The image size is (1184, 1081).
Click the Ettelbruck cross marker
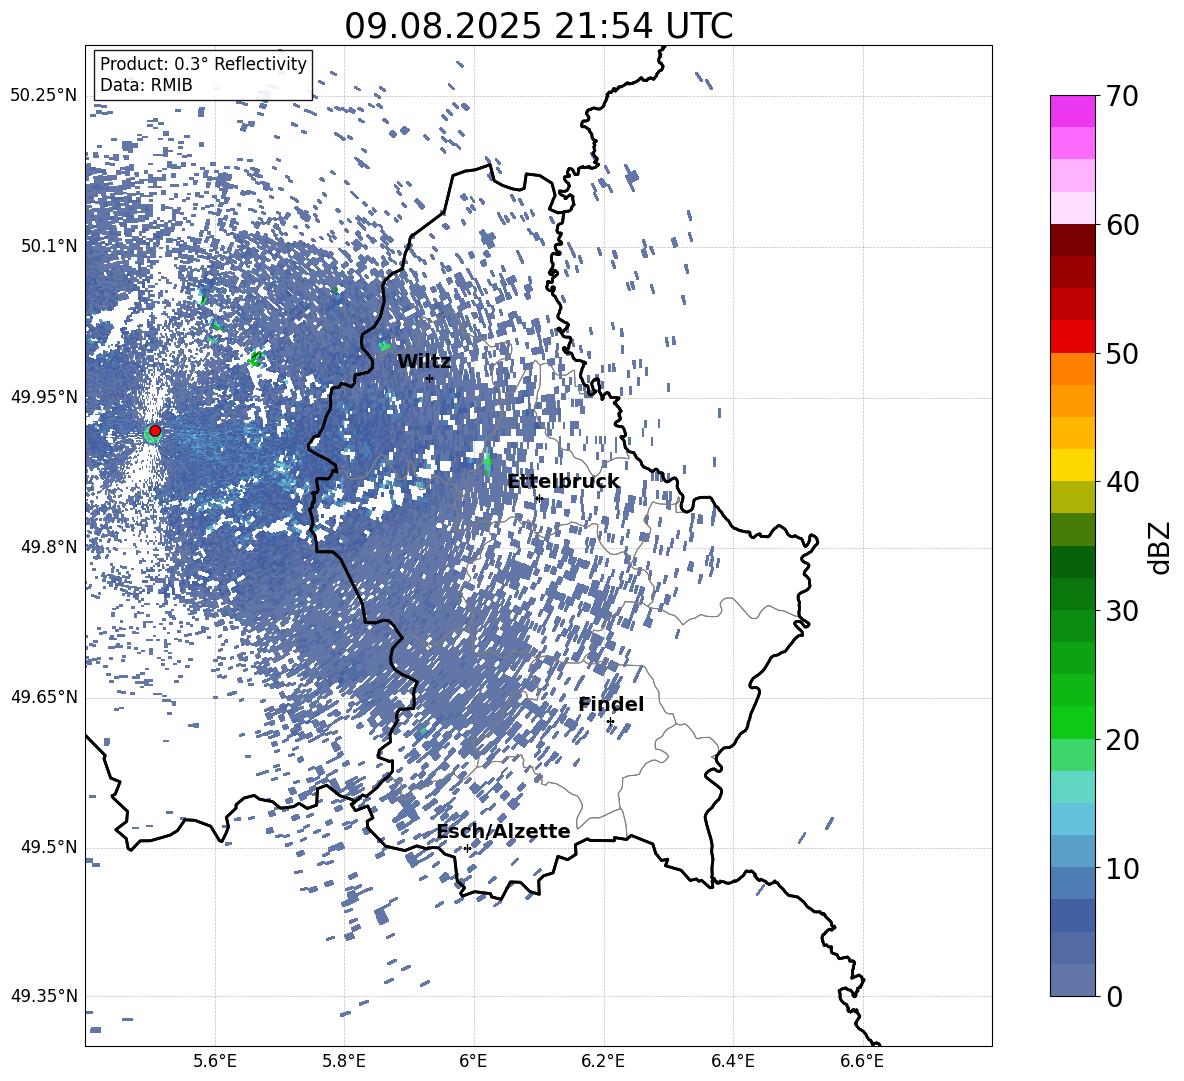538,497
